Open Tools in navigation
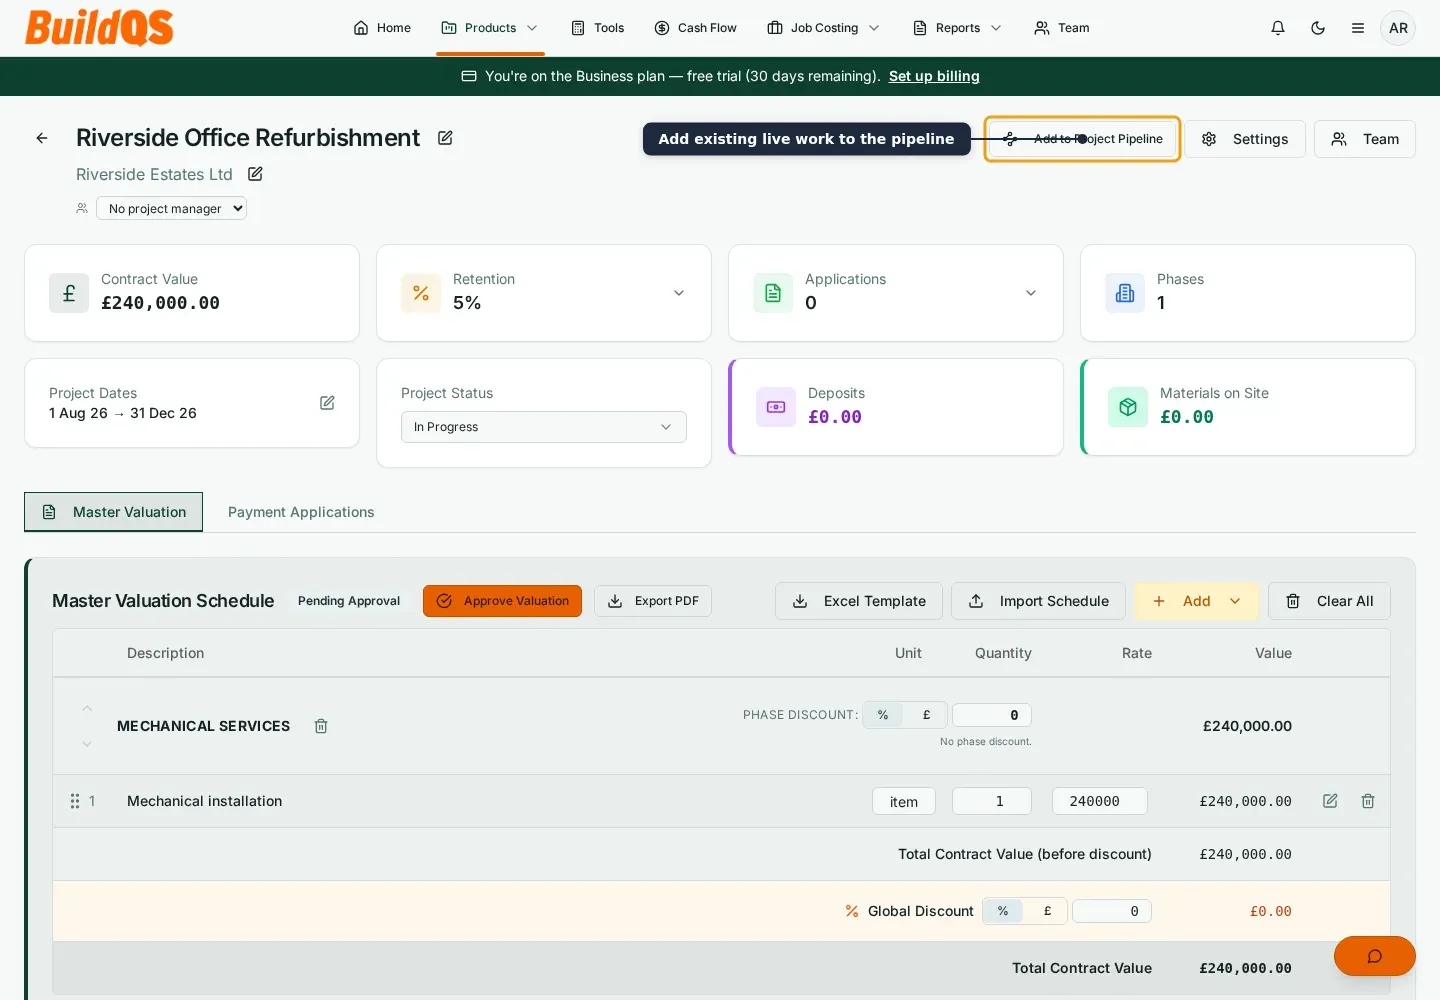Screen dimensions: 1440x1000 598,28
